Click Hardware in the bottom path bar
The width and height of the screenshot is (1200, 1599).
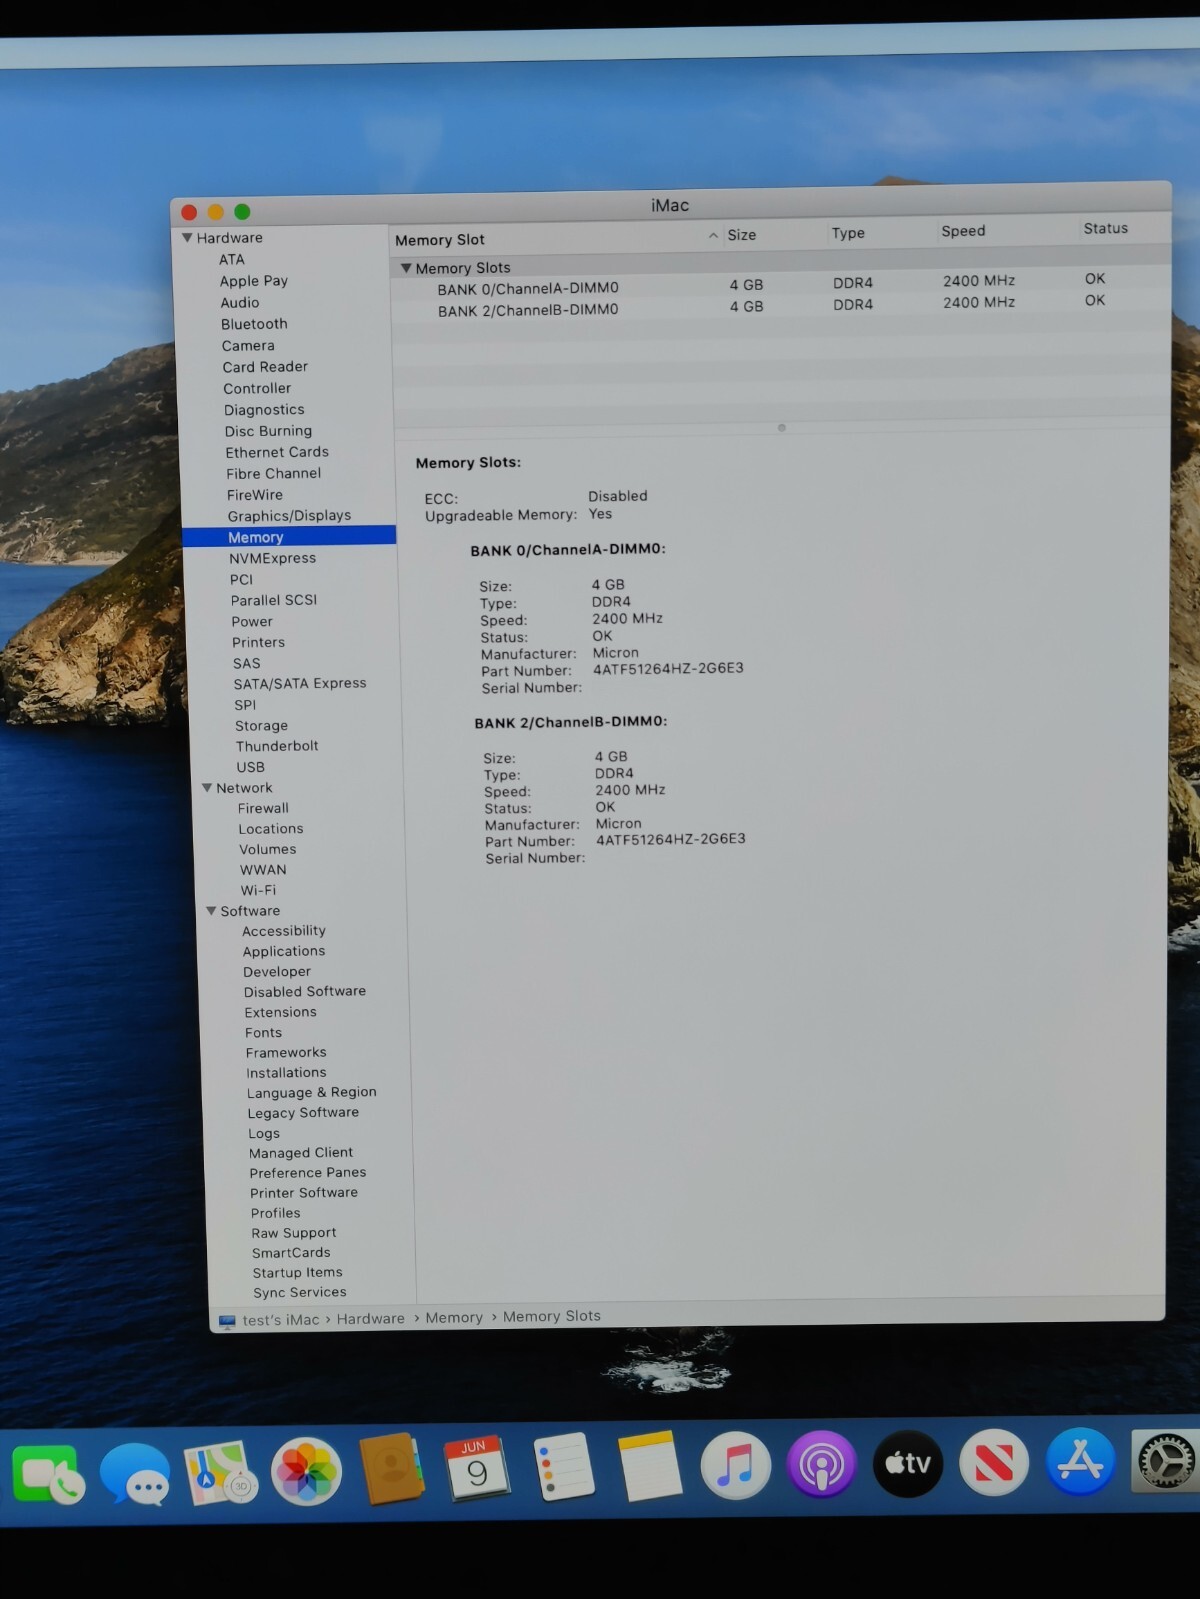[370, 1319]
